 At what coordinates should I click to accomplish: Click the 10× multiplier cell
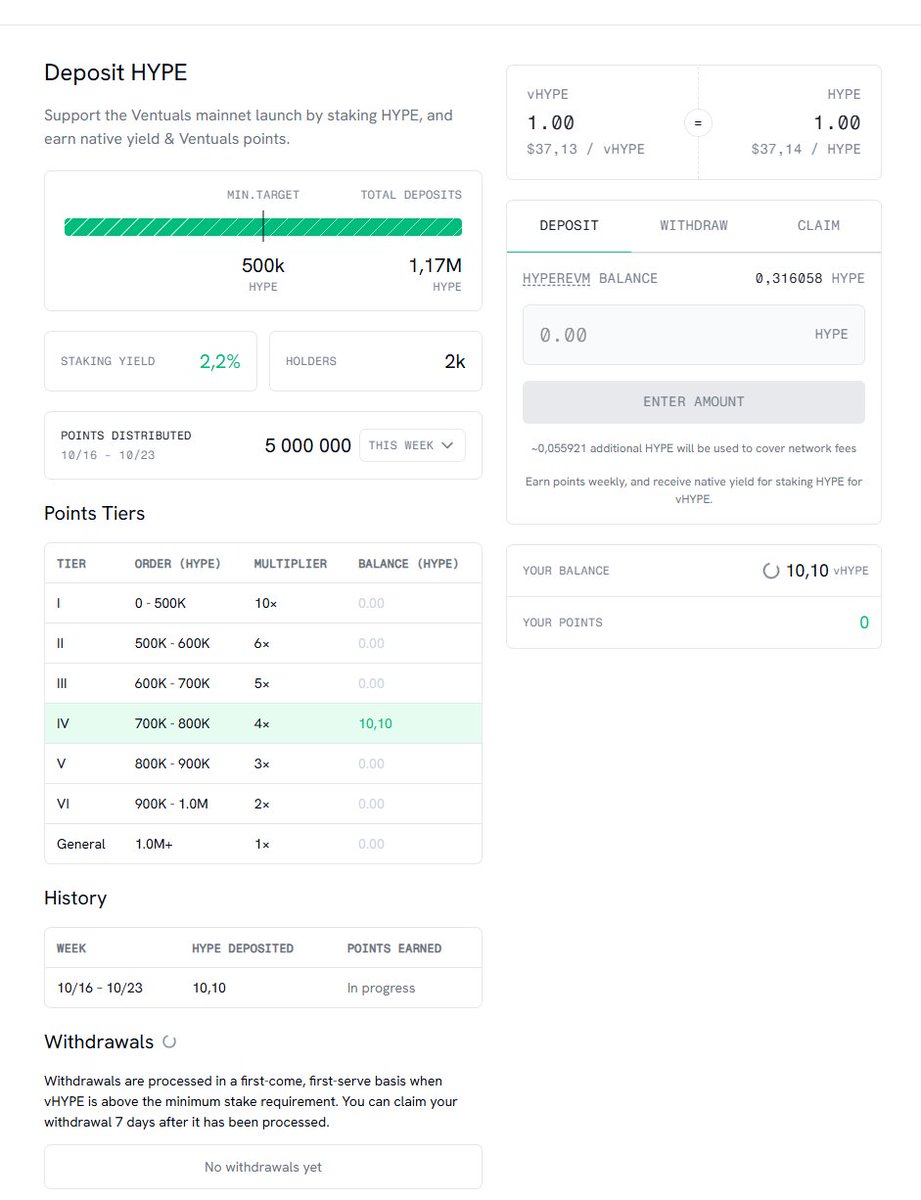[264, 604]
